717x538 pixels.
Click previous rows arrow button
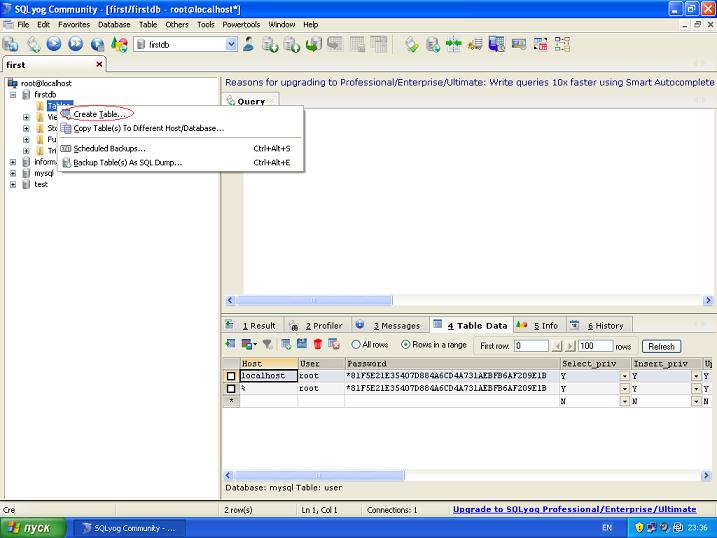point(557,346)
